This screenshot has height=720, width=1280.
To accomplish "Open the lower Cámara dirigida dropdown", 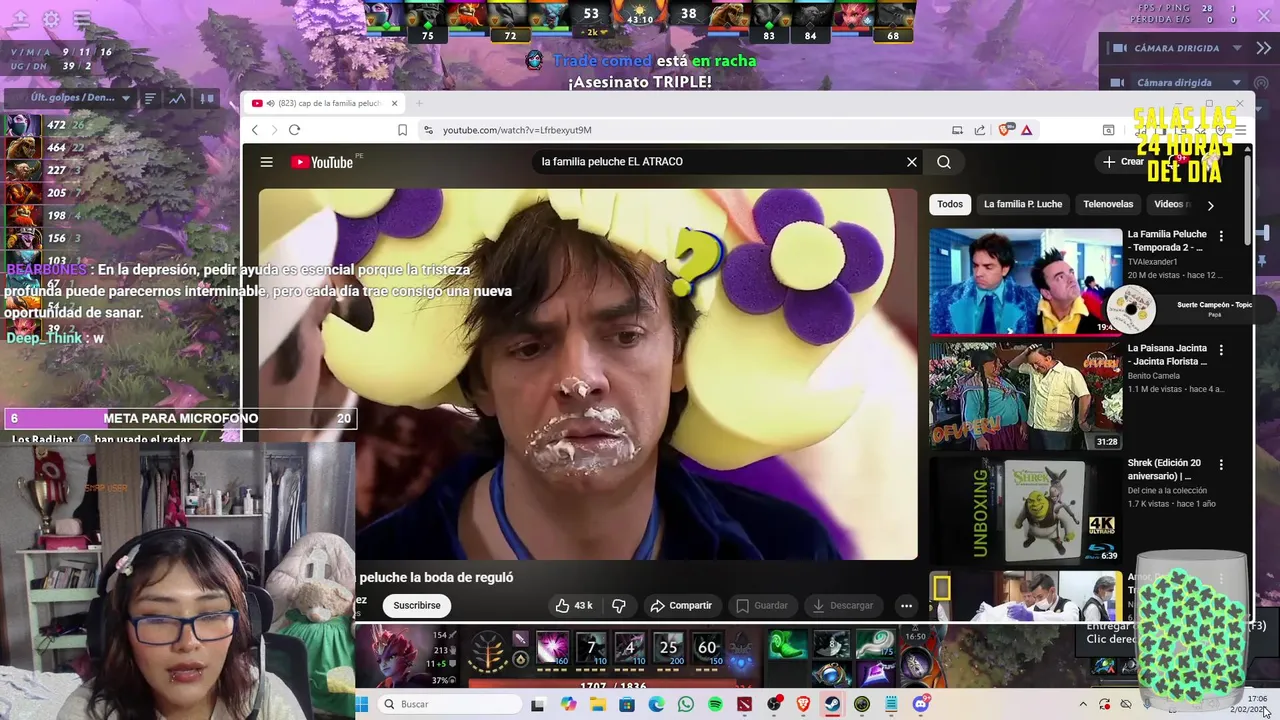I will click(x=1188, y=83).
